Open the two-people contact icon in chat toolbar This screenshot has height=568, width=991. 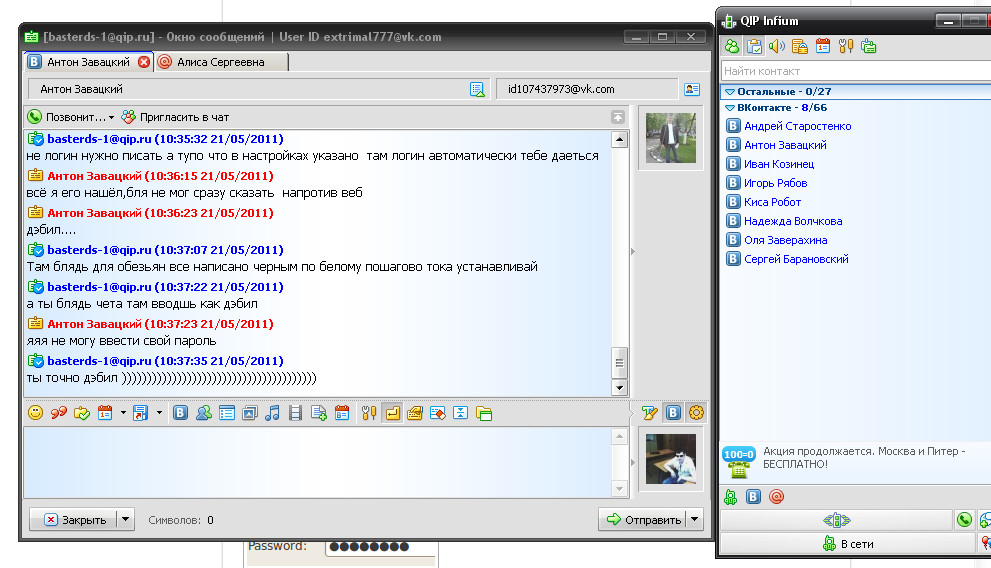tap(204, 413)
